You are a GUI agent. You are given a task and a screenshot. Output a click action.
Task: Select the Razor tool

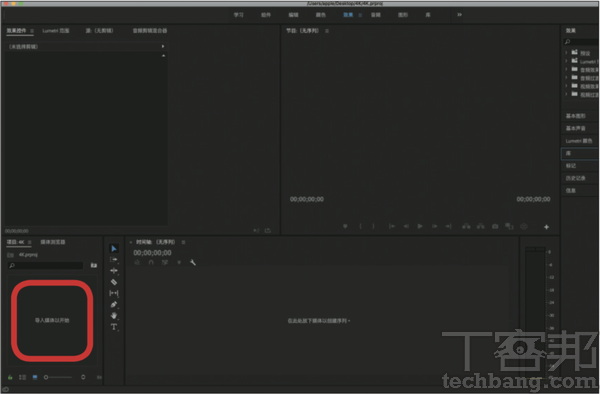114,282
